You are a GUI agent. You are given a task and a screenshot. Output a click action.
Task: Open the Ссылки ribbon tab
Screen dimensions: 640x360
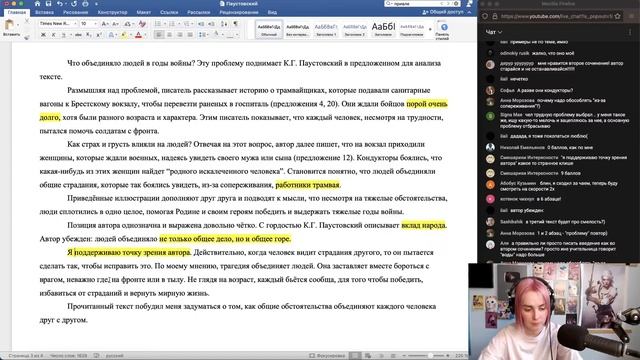pyautogui.click(x=169, y=12)
